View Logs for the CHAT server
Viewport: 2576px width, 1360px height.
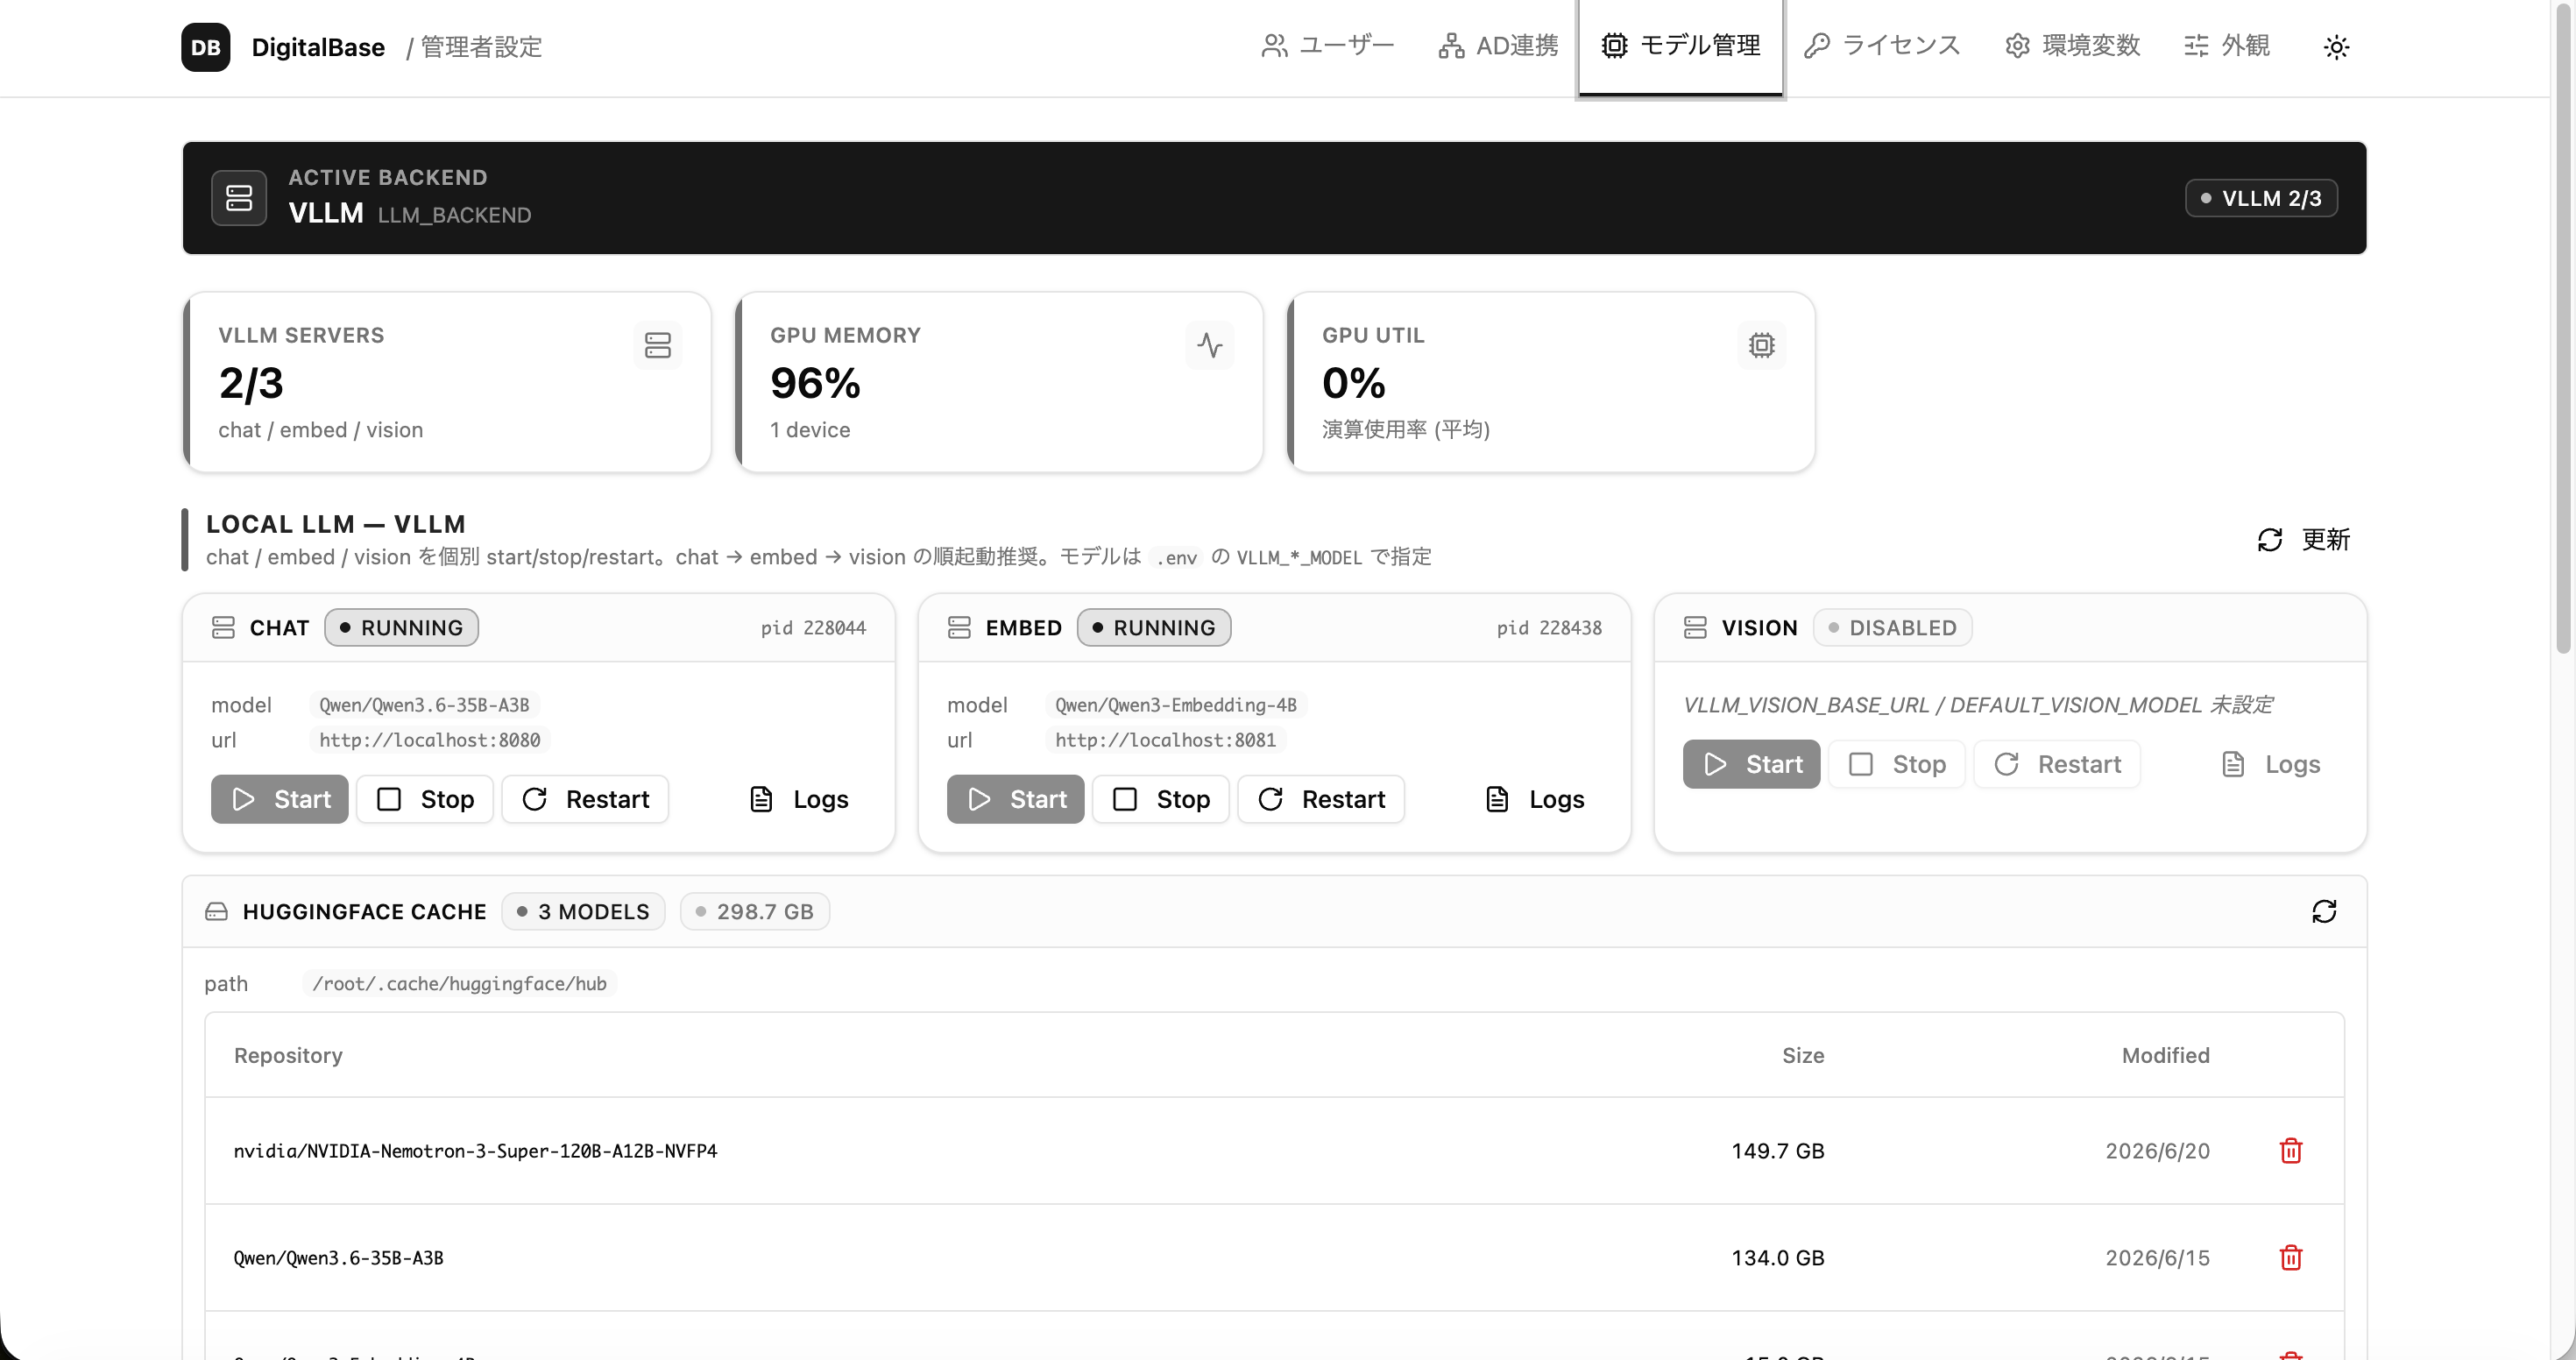(x=798, y=799)
